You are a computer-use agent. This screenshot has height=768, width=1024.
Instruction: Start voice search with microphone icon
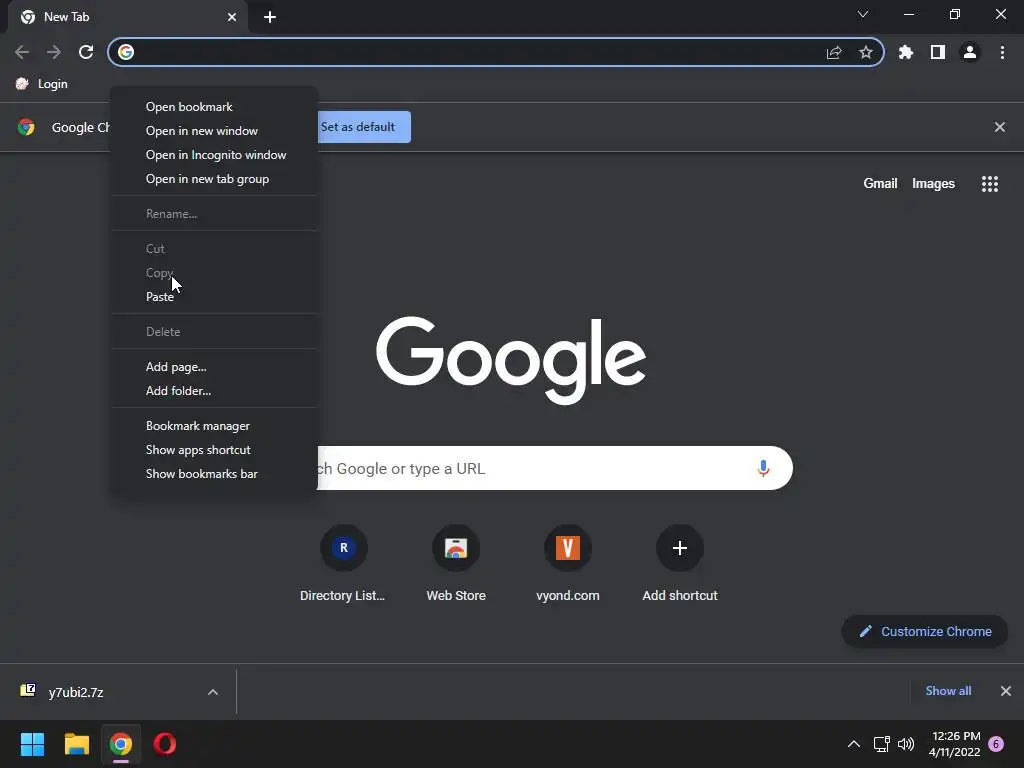click(763, 468)
